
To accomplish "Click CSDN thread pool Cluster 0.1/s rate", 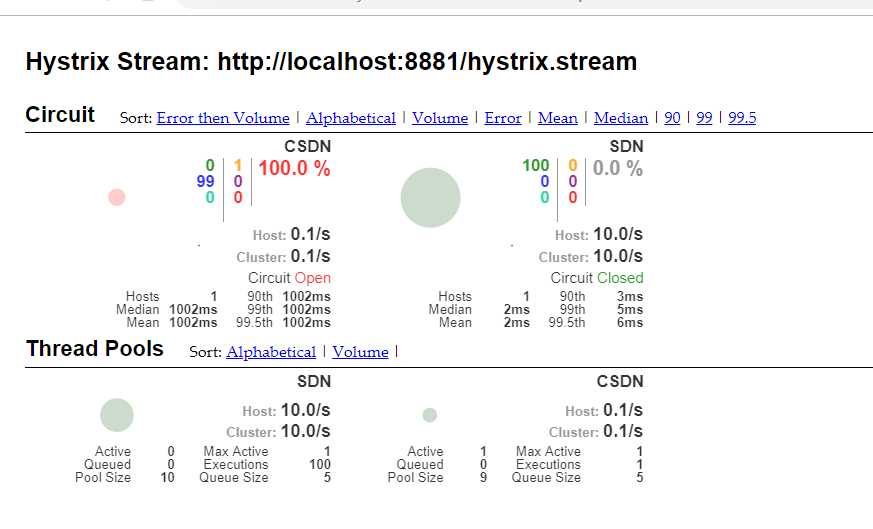I will (x=623, y=432).
